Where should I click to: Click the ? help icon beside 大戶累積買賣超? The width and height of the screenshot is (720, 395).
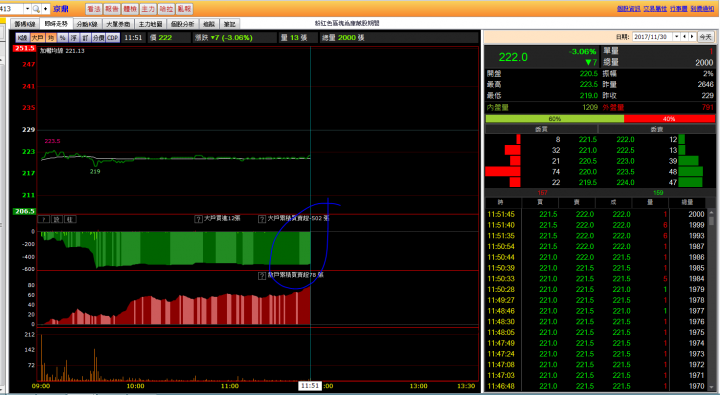tap(262, 219)
